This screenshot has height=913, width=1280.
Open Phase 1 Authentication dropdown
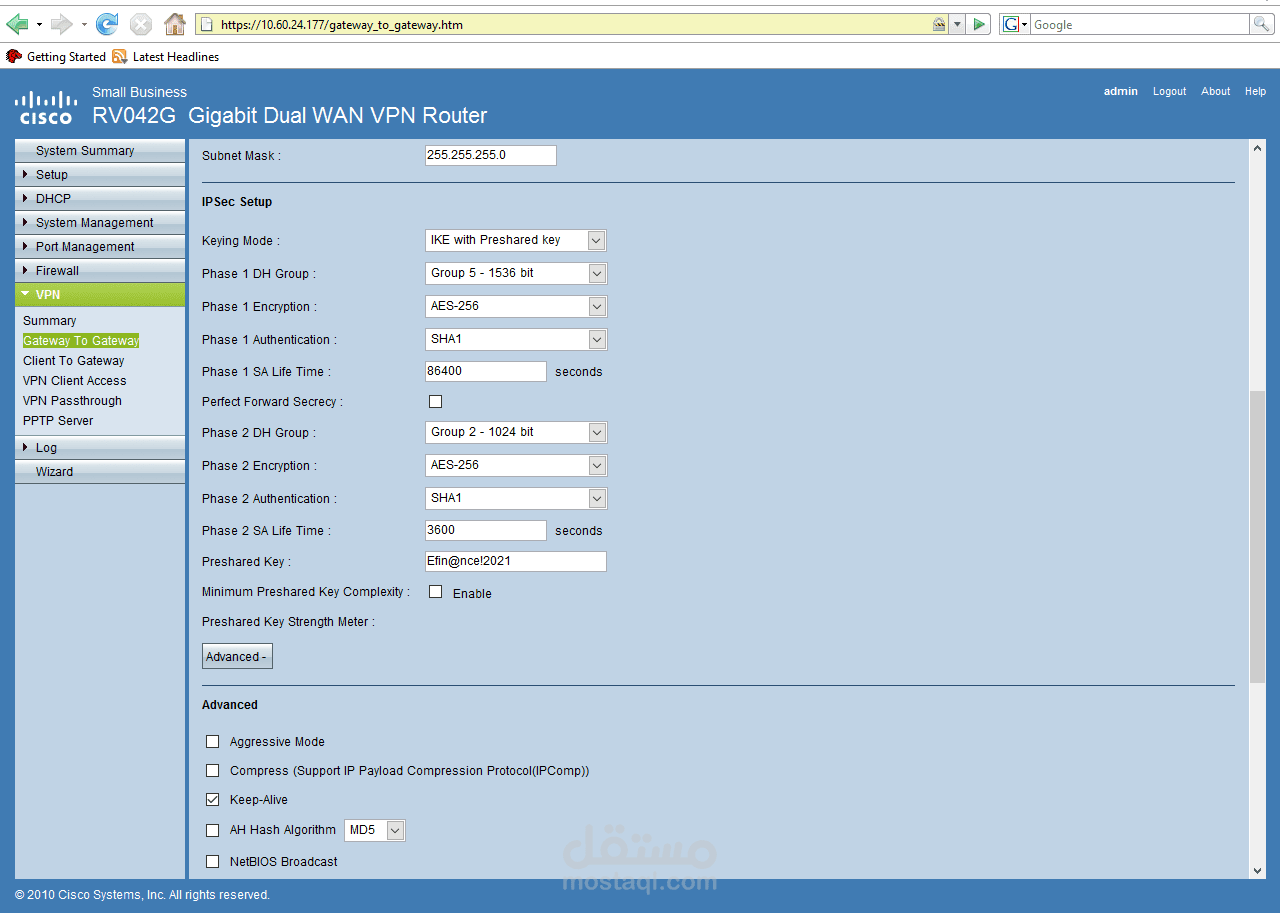(516, 339)
